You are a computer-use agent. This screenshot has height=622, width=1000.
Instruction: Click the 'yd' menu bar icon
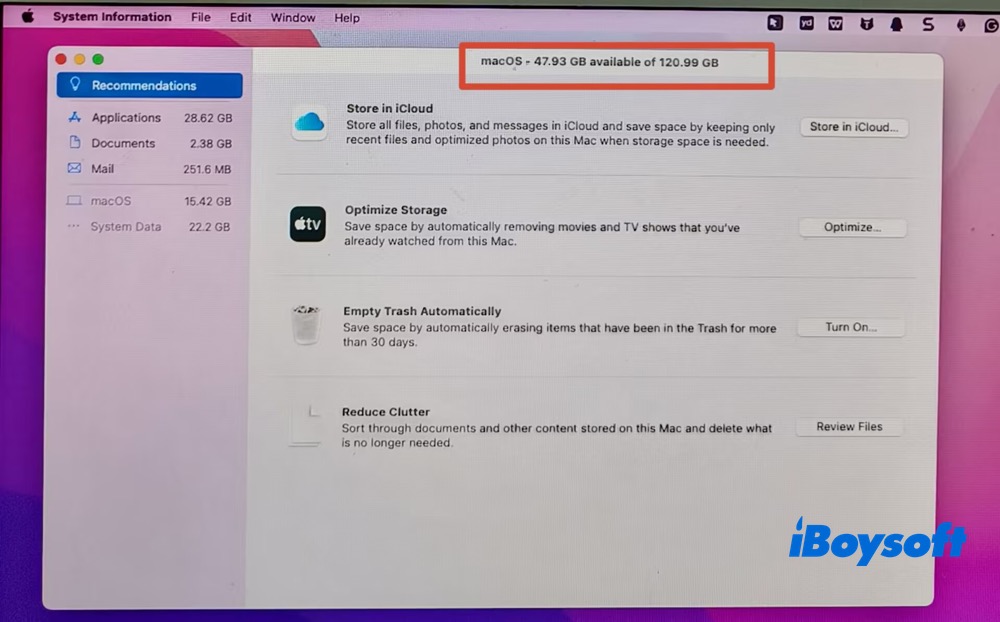806,24
